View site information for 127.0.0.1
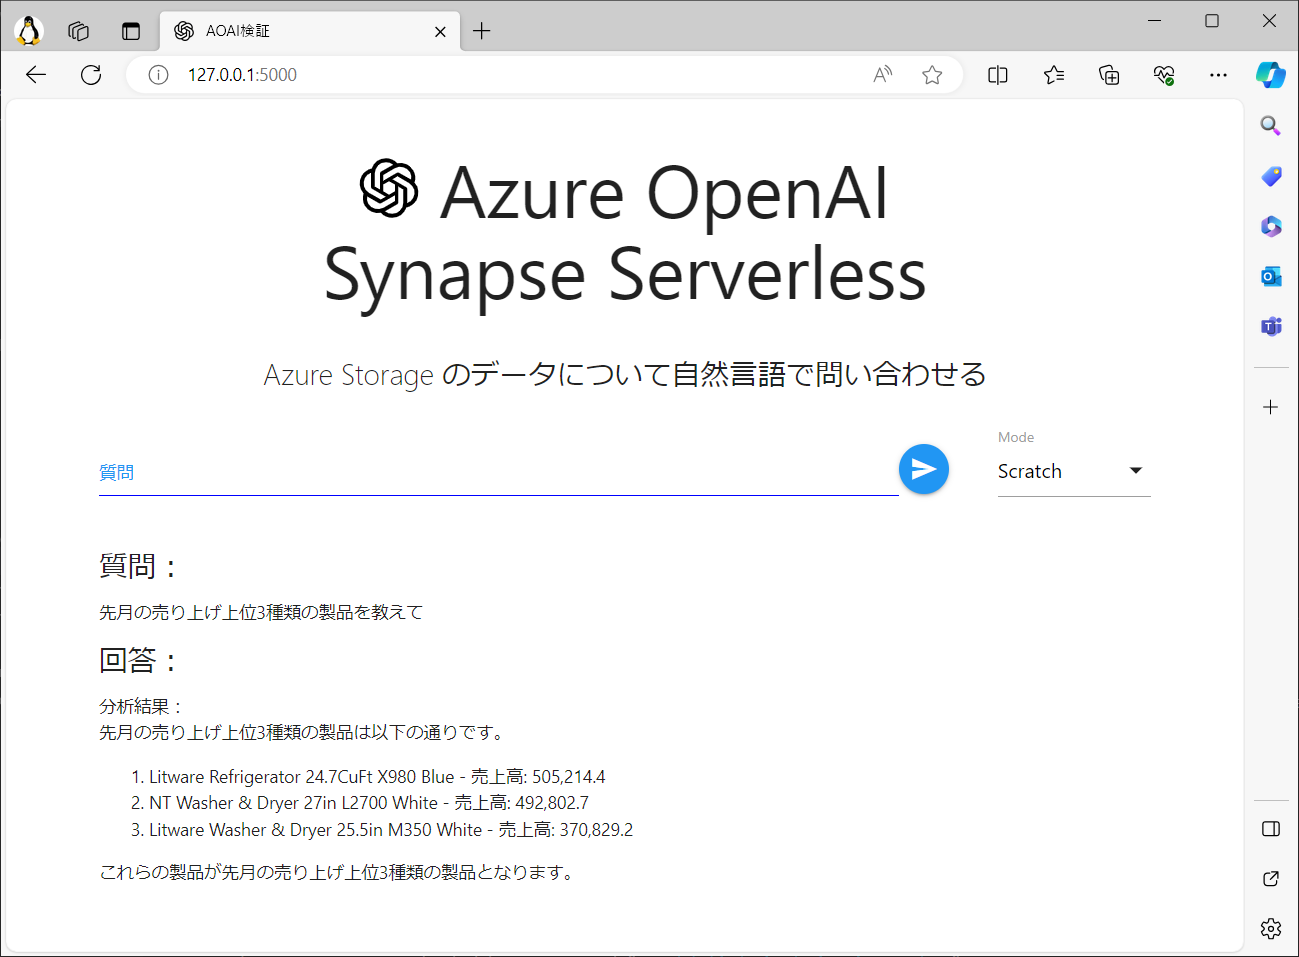This screenshot has height=957, width=1299. (x=158, y=75)
